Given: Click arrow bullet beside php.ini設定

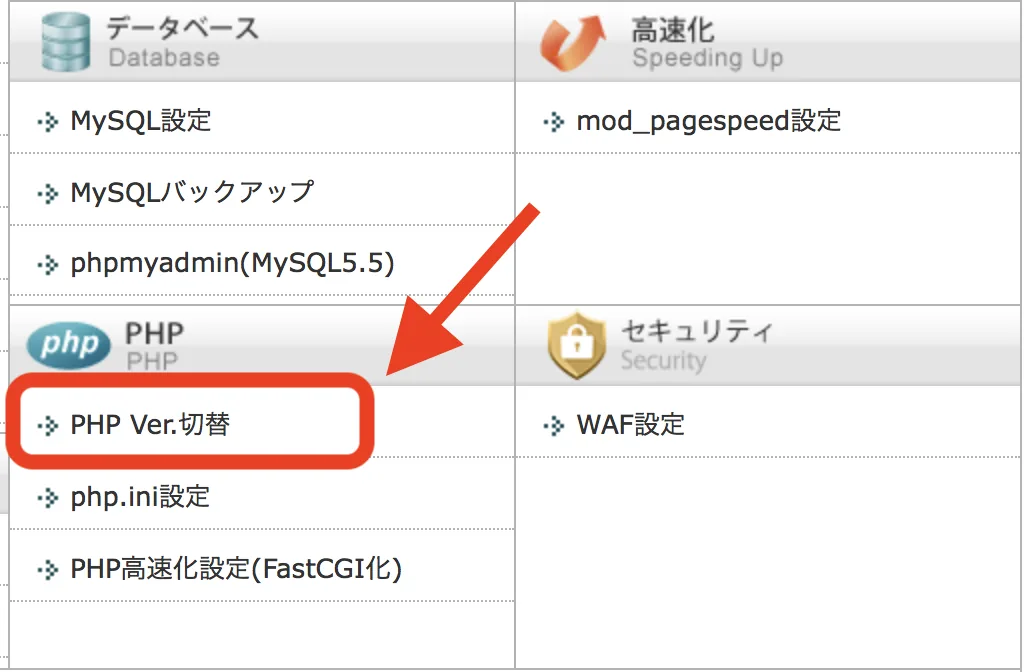Looking at the screenshot, I should click(x=47, y=498).
